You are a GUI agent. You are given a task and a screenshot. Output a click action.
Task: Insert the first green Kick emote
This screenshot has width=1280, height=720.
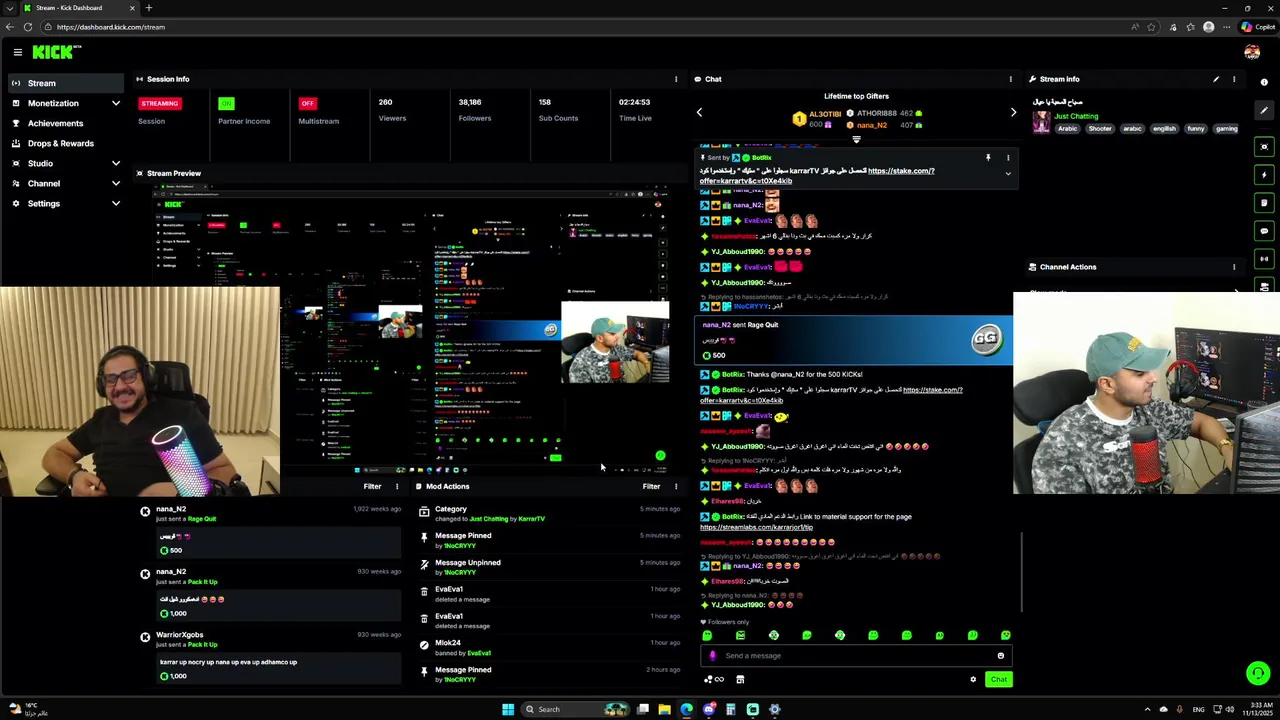click(707, 636)
